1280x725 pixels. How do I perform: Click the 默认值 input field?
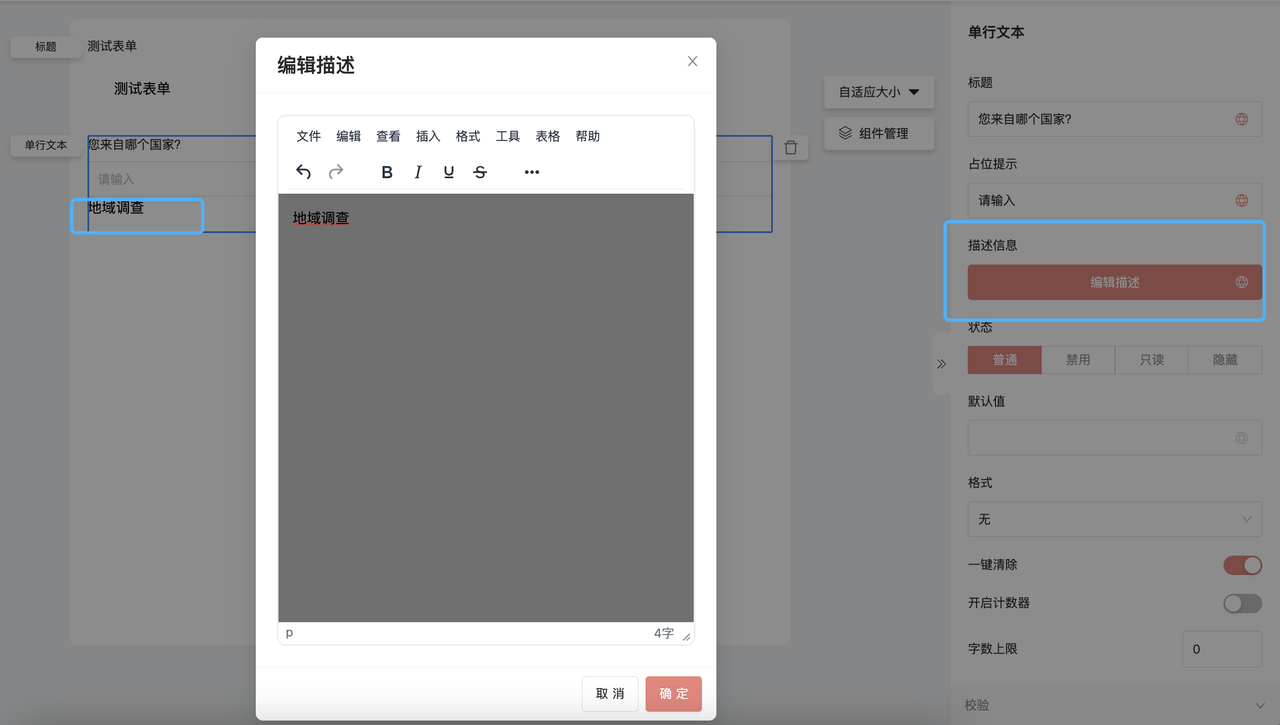pyautogui.click(x=1115, y=437)
